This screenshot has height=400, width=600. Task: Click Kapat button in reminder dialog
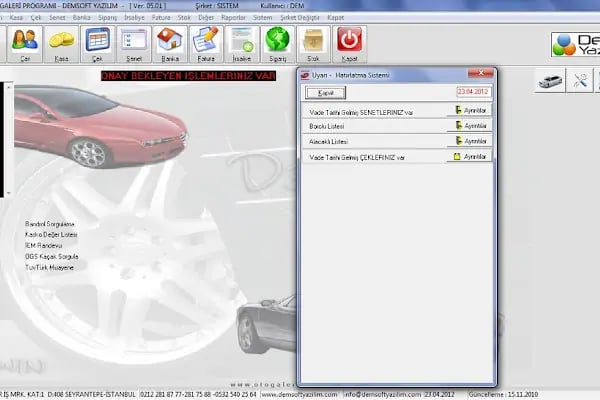pos(326,93)
